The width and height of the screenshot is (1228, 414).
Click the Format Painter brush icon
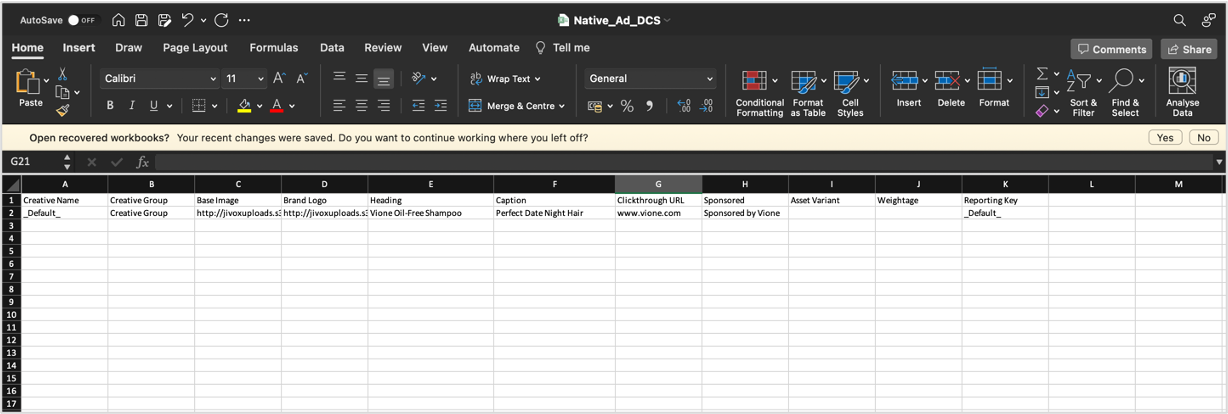[62, 110]
